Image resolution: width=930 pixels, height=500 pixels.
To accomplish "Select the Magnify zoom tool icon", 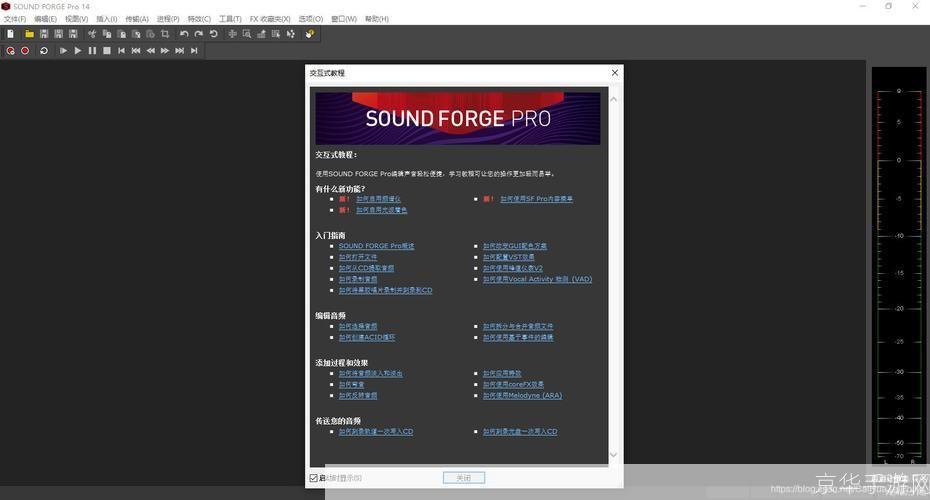I will (x=247, y=34).
